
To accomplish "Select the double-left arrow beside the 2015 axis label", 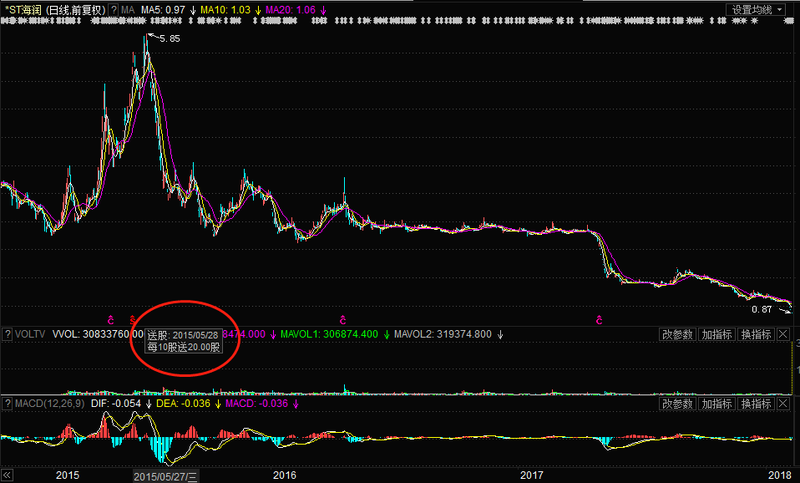I will pos(7,475).
